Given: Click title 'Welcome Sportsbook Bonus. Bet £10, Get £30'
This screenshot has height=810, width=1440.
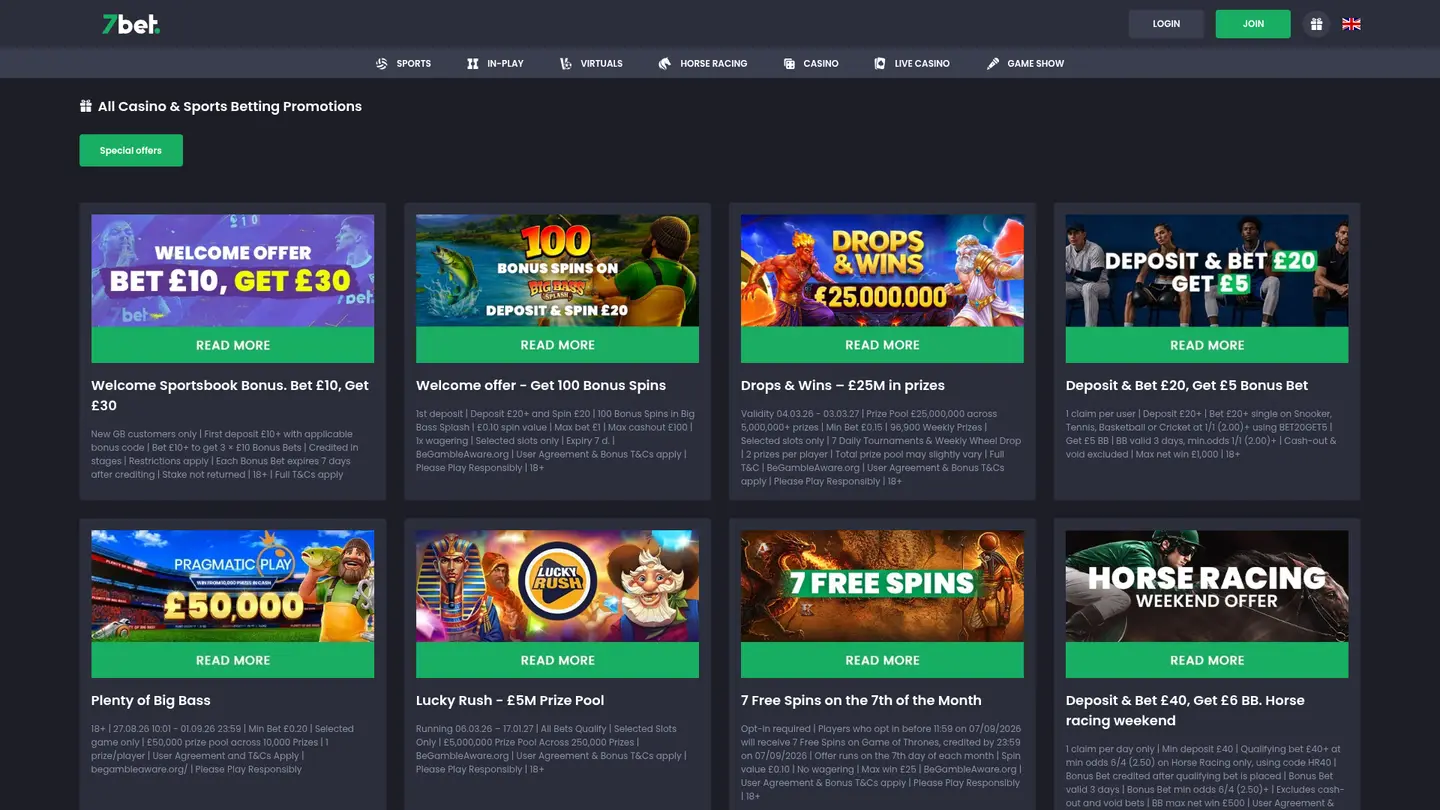Looking at the screenshot, I should (230, 395).
